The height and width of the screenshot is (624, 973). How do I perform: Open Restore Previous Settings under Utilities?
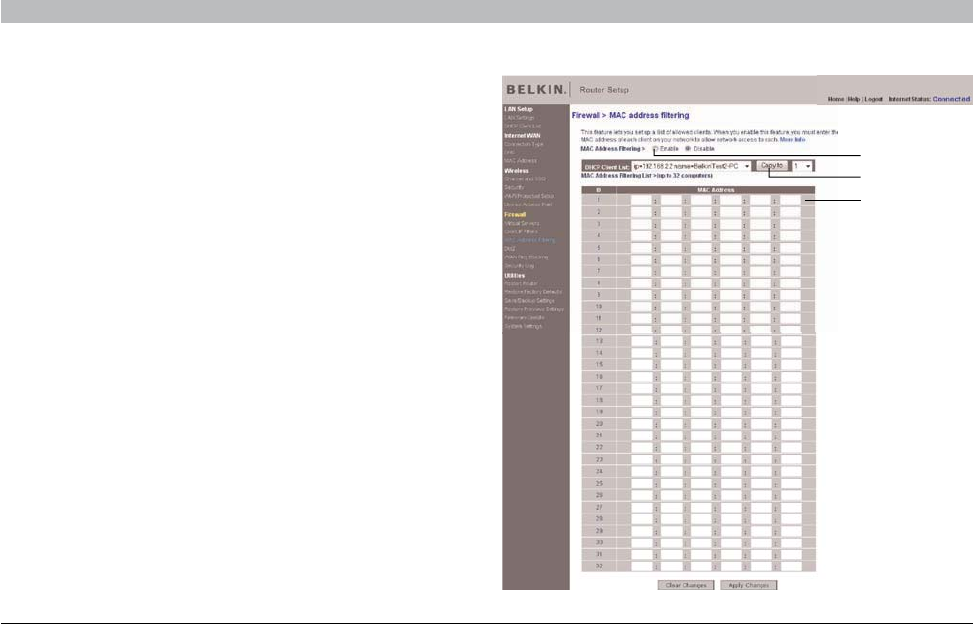click(534, 309)
